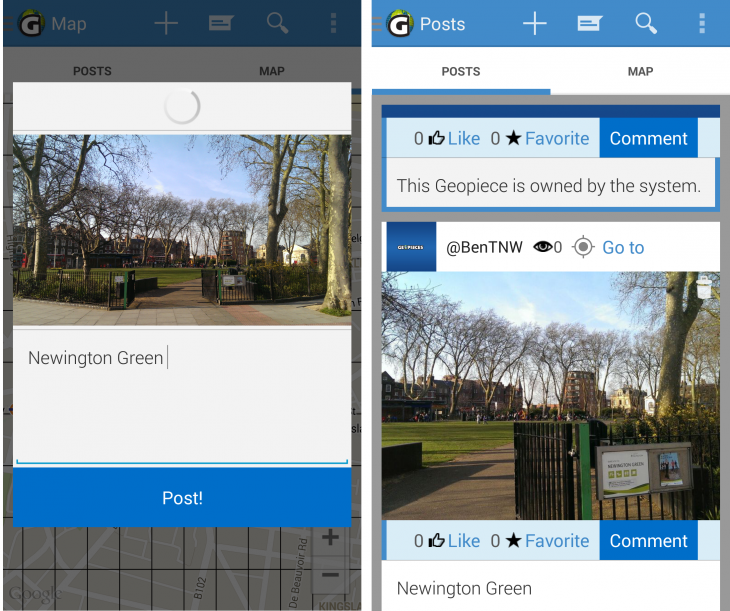Zoom in the map with plus button
This screenshot has height=611, width=730.
pyautogui.click(x=330, y=538)
